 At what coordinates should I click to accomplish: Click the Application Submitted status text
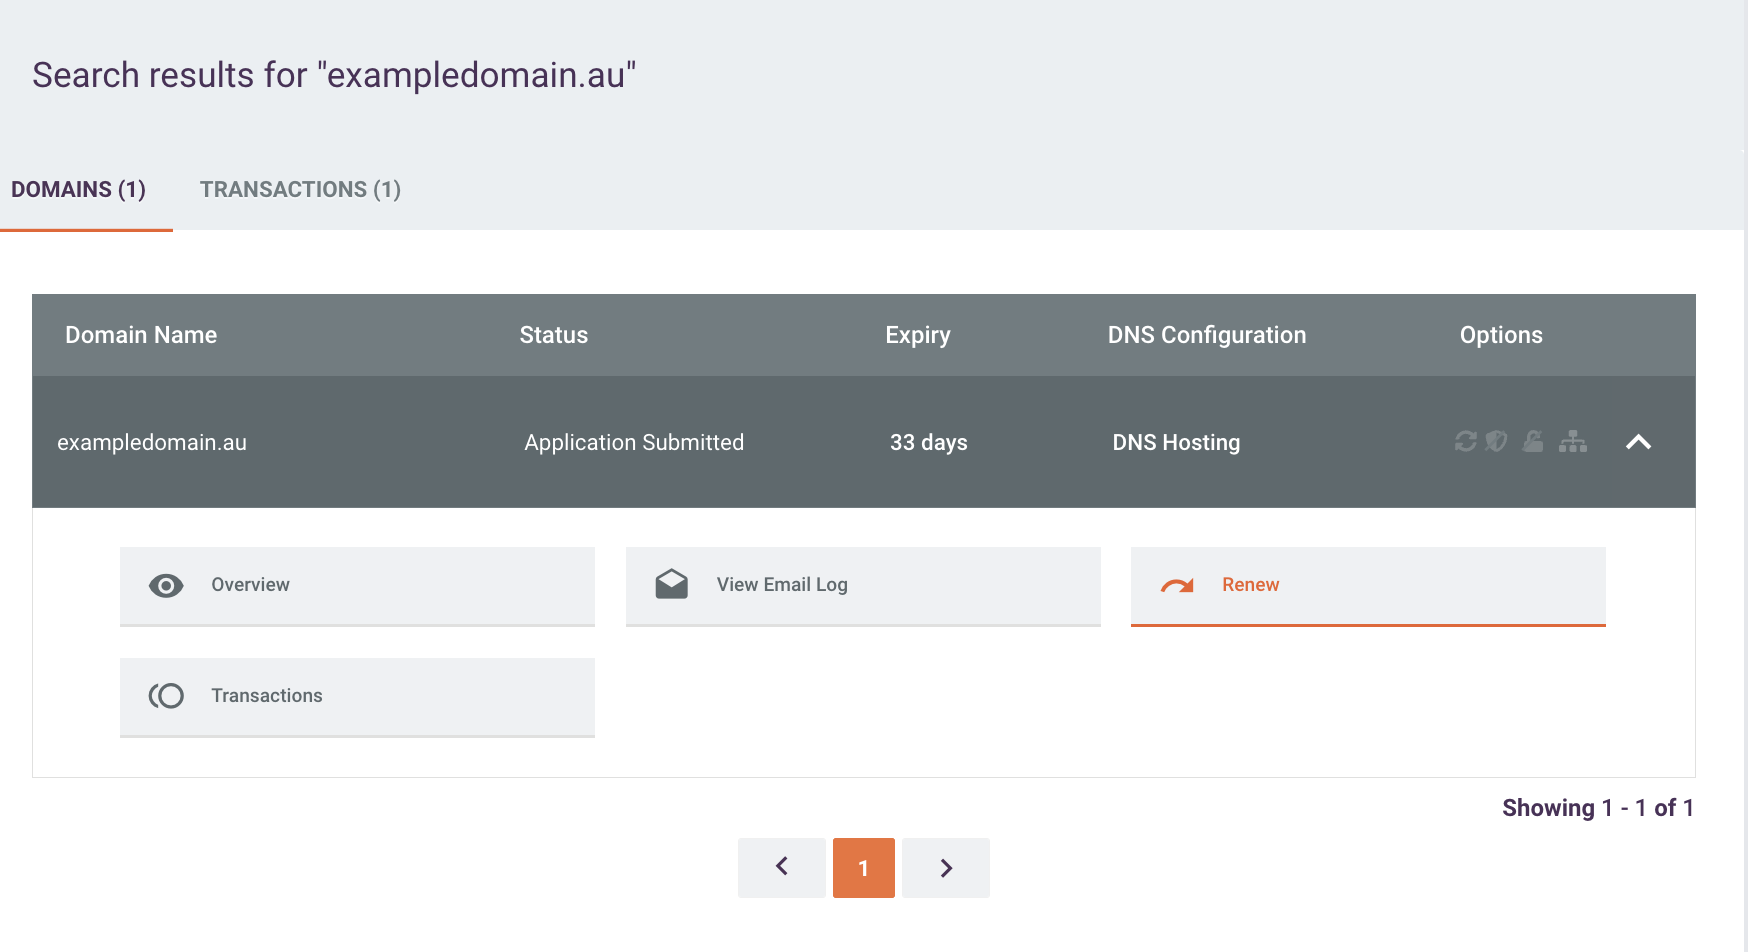tap(634, 442)
